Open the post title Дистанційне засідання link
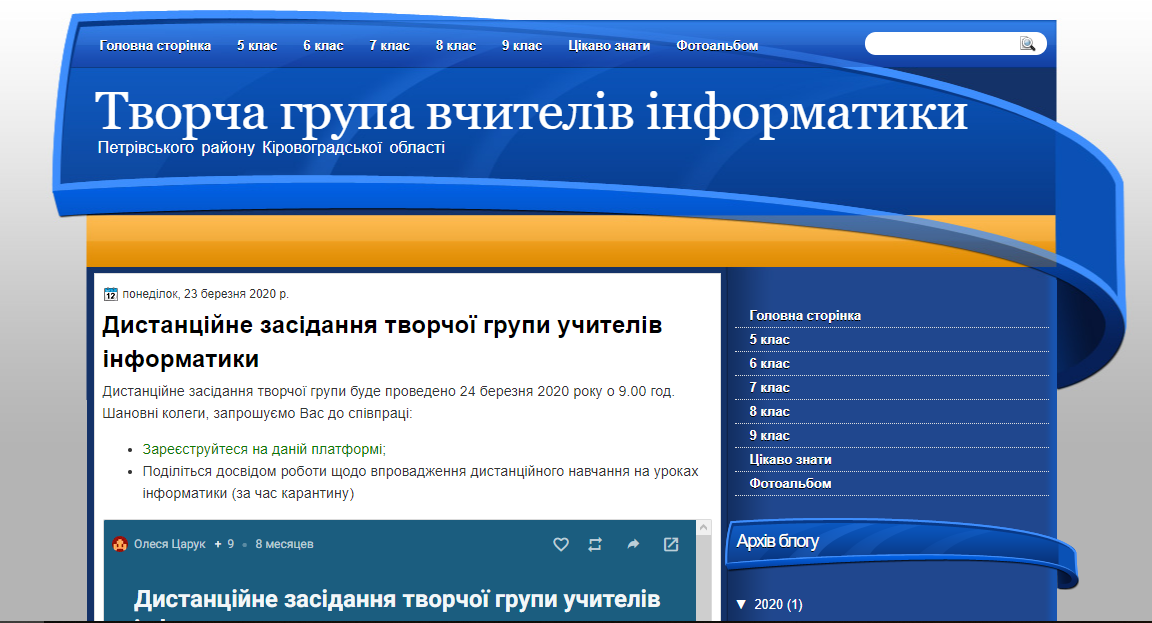 pos(382,342)
